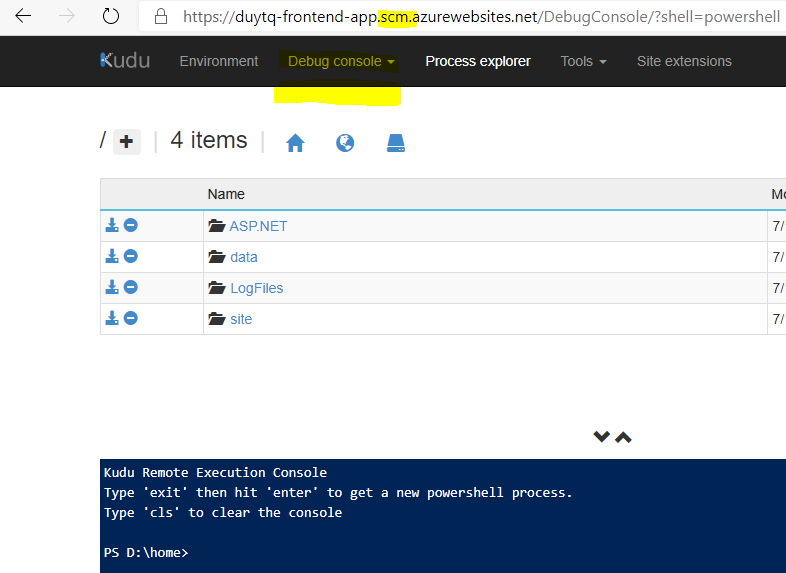Viewport: 786px width, 573px height.
Task: Download the ASP.NET folder
Action: pos(112,226)
